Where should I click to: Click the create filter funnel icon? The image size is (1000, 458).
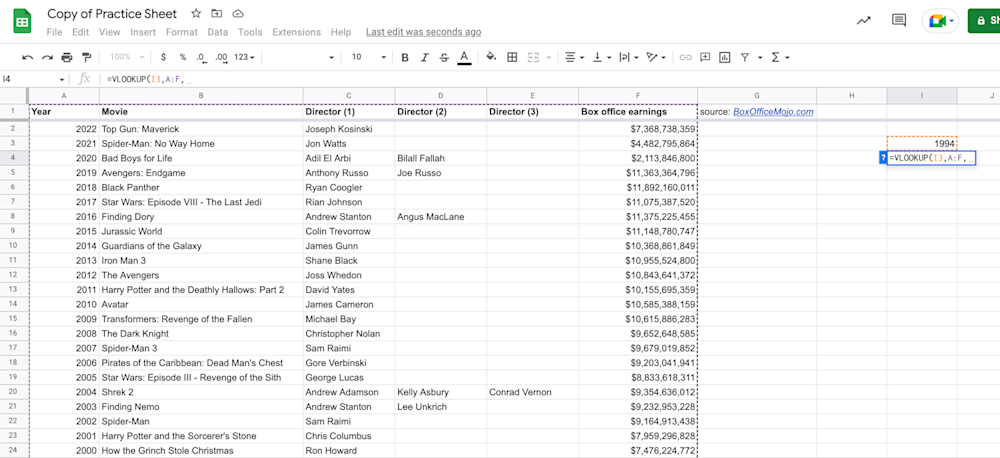click(x=744, y=57)
